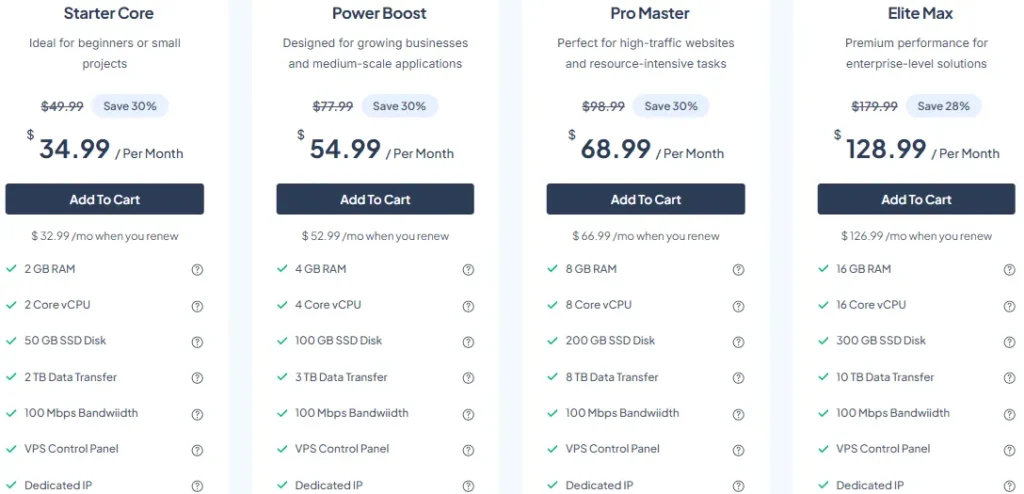Add Elite Max plan to cart
This screenshot has height=494, width=1024.
coord(916,199)
